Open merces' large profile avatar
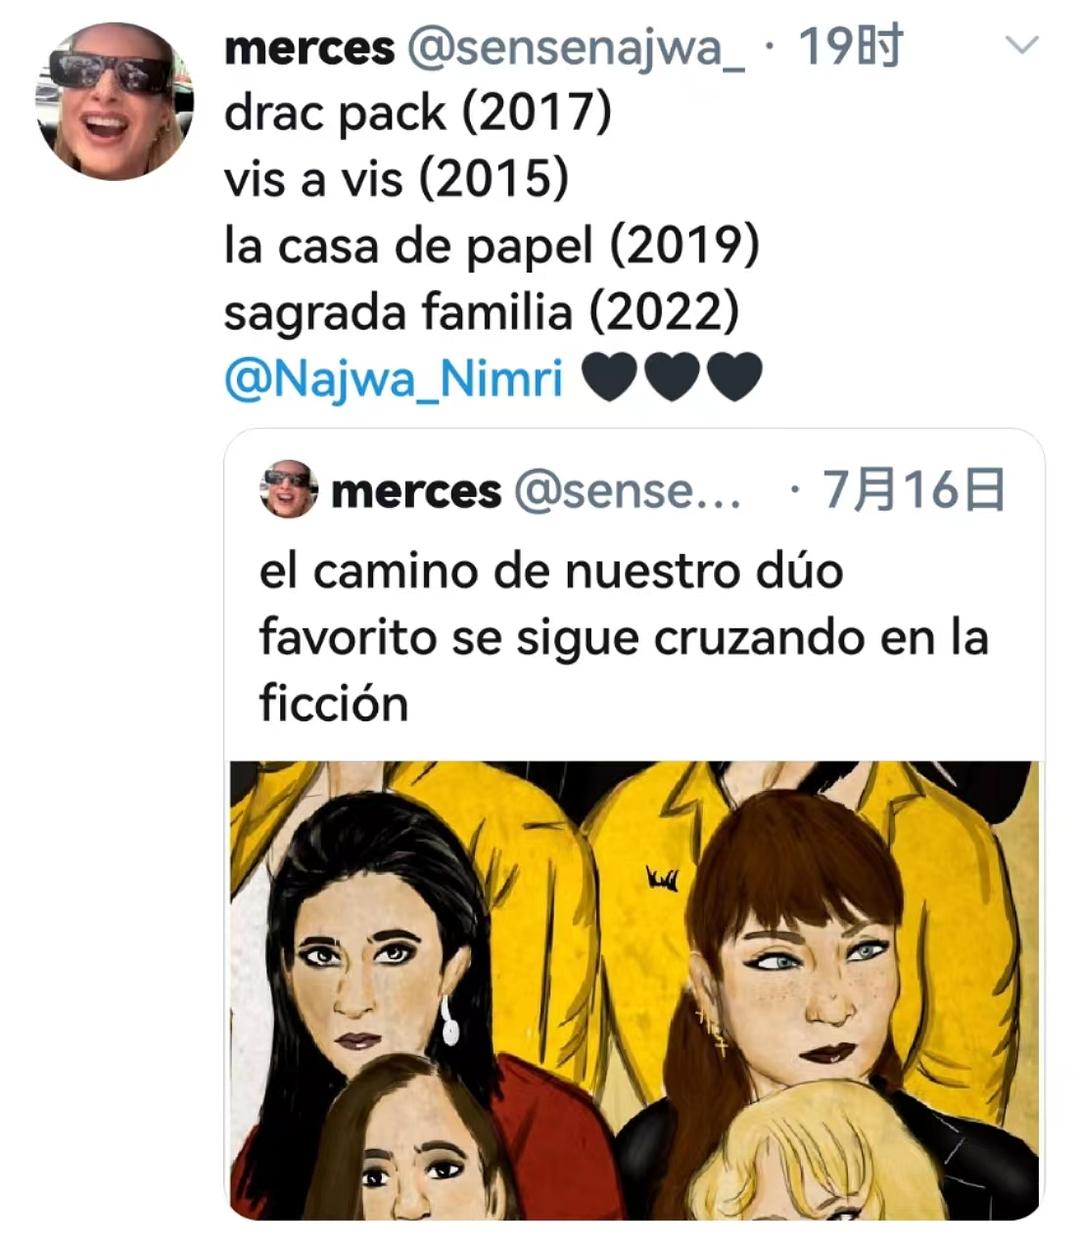Image resolution: width=1080 pixels, height=1247 pixels. tap(112, 101)
